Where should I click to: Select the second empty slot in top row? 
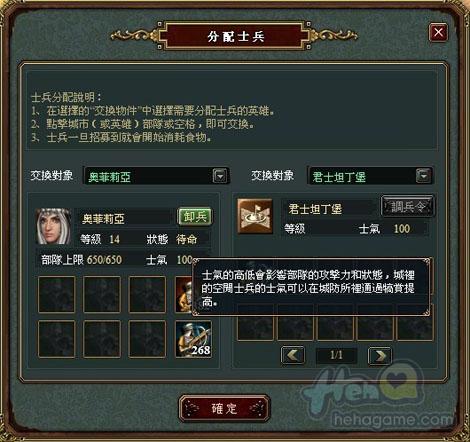tap(102, 295)
